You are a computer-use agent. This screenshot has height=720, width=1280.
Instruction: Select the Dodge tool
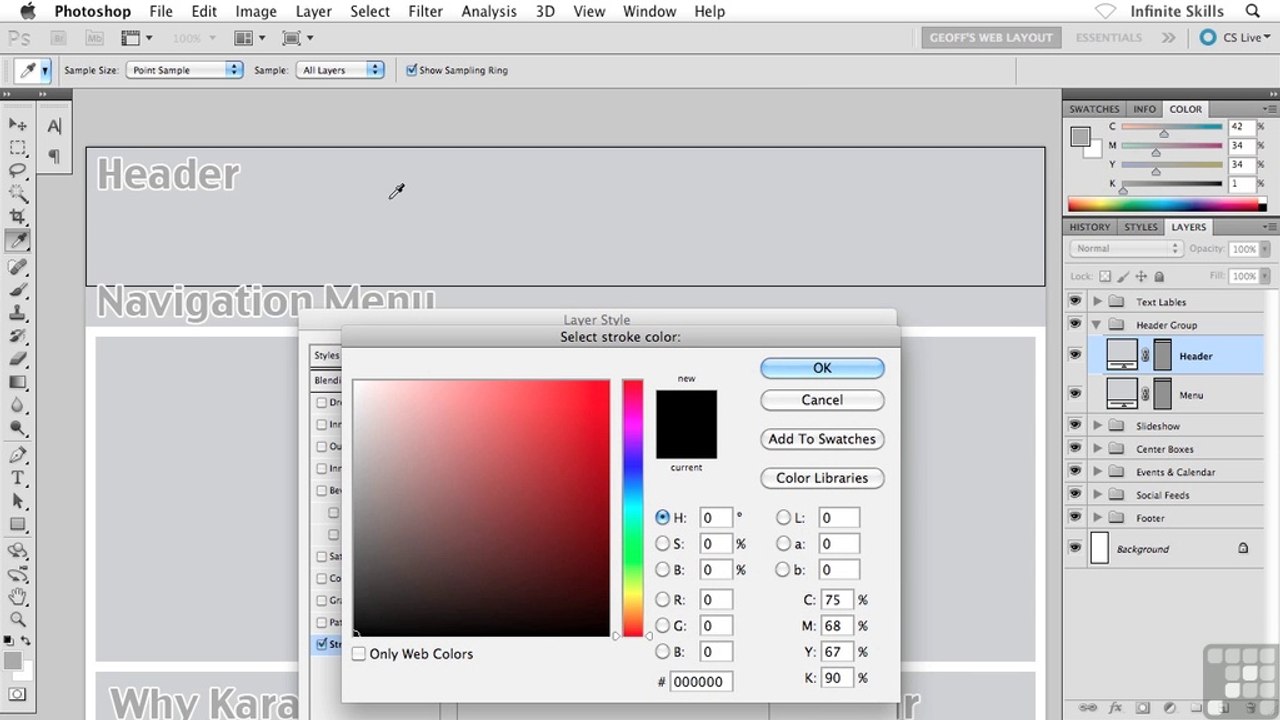pyautogui.click(x=18, y=427)
